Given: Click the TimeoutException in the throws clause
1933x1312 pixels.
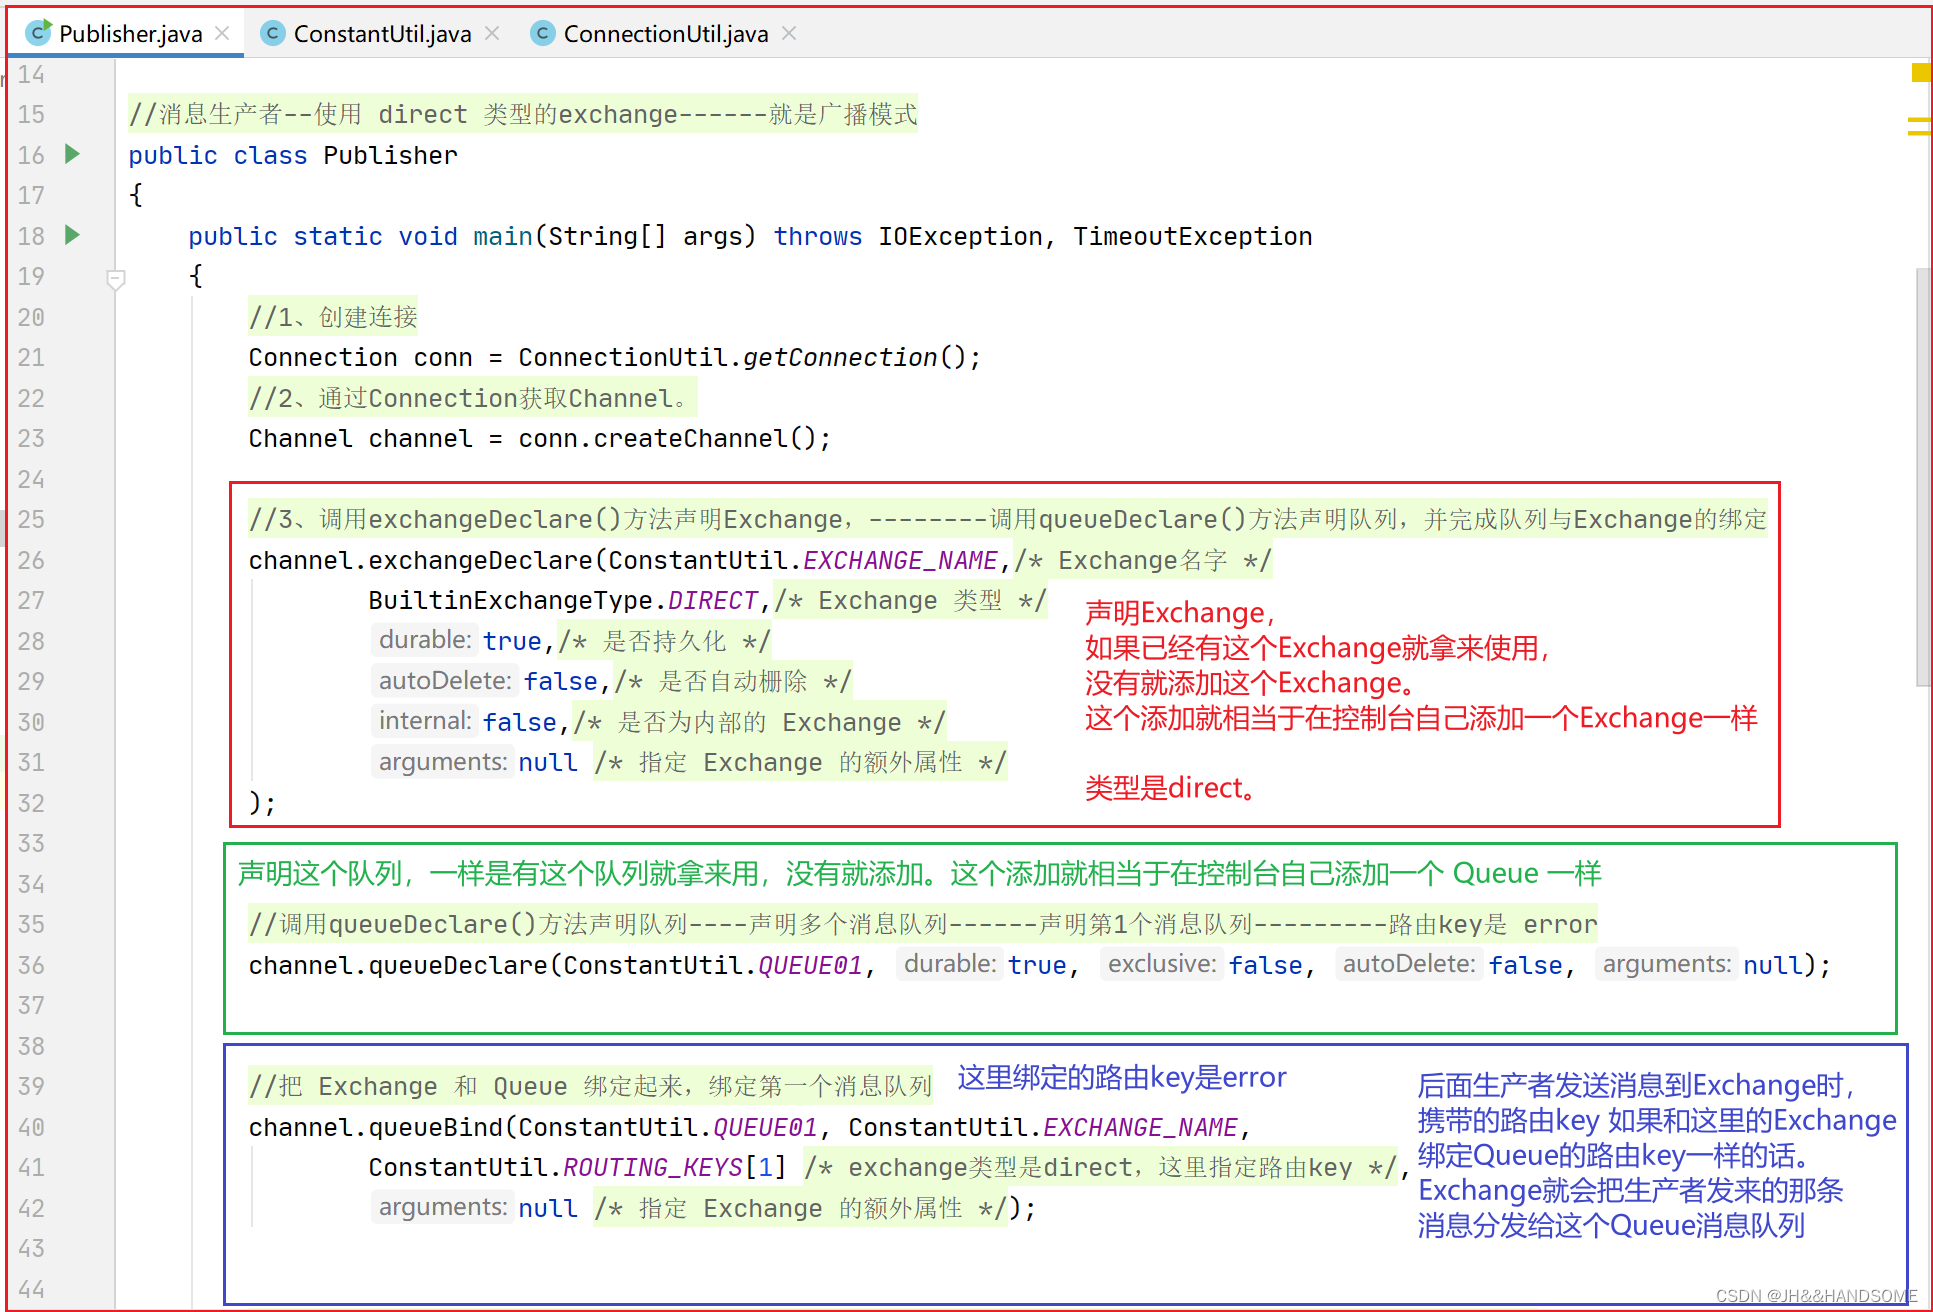Looking at the screenshot, I should [x=1192, y=236].
